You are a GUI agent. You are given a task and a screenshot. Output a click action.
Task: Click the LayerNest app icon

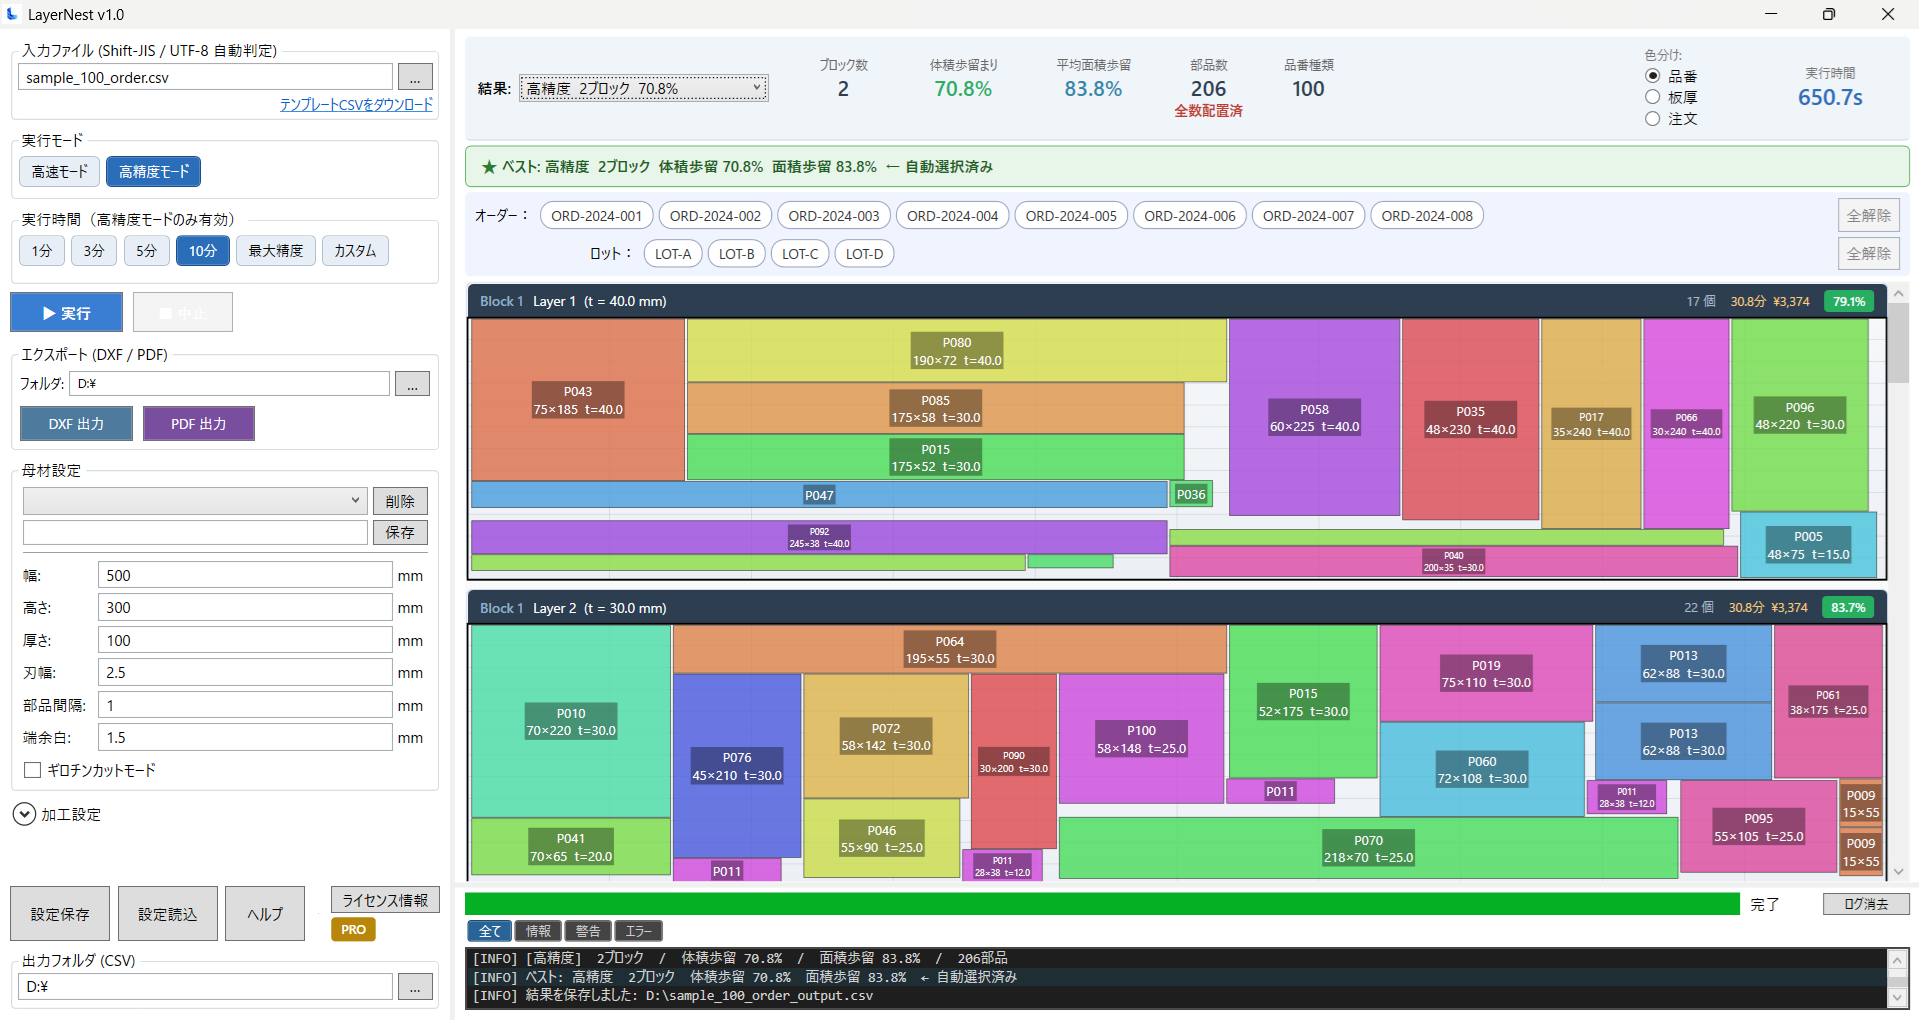coord(14,14)
